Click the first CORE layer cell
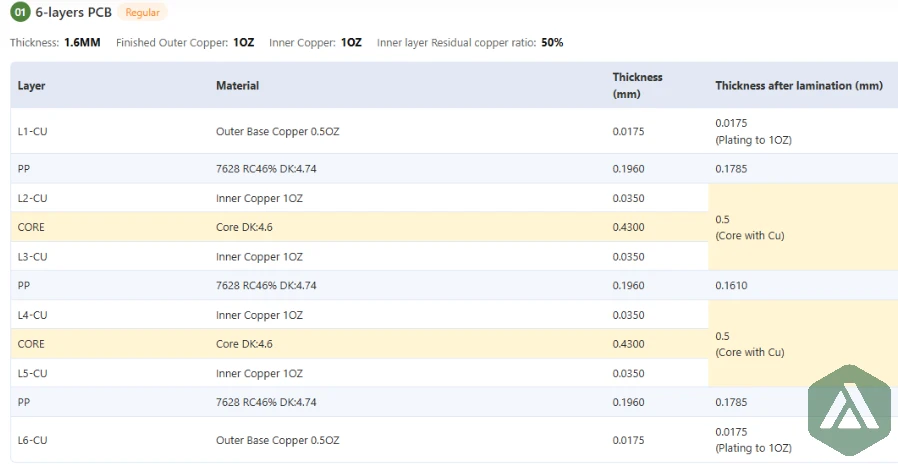 (x=31, y=227)
